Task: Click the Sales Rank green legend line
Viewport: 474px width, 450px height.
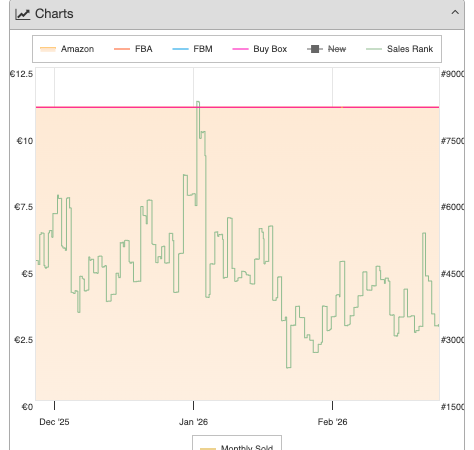Action: [374, 49]
